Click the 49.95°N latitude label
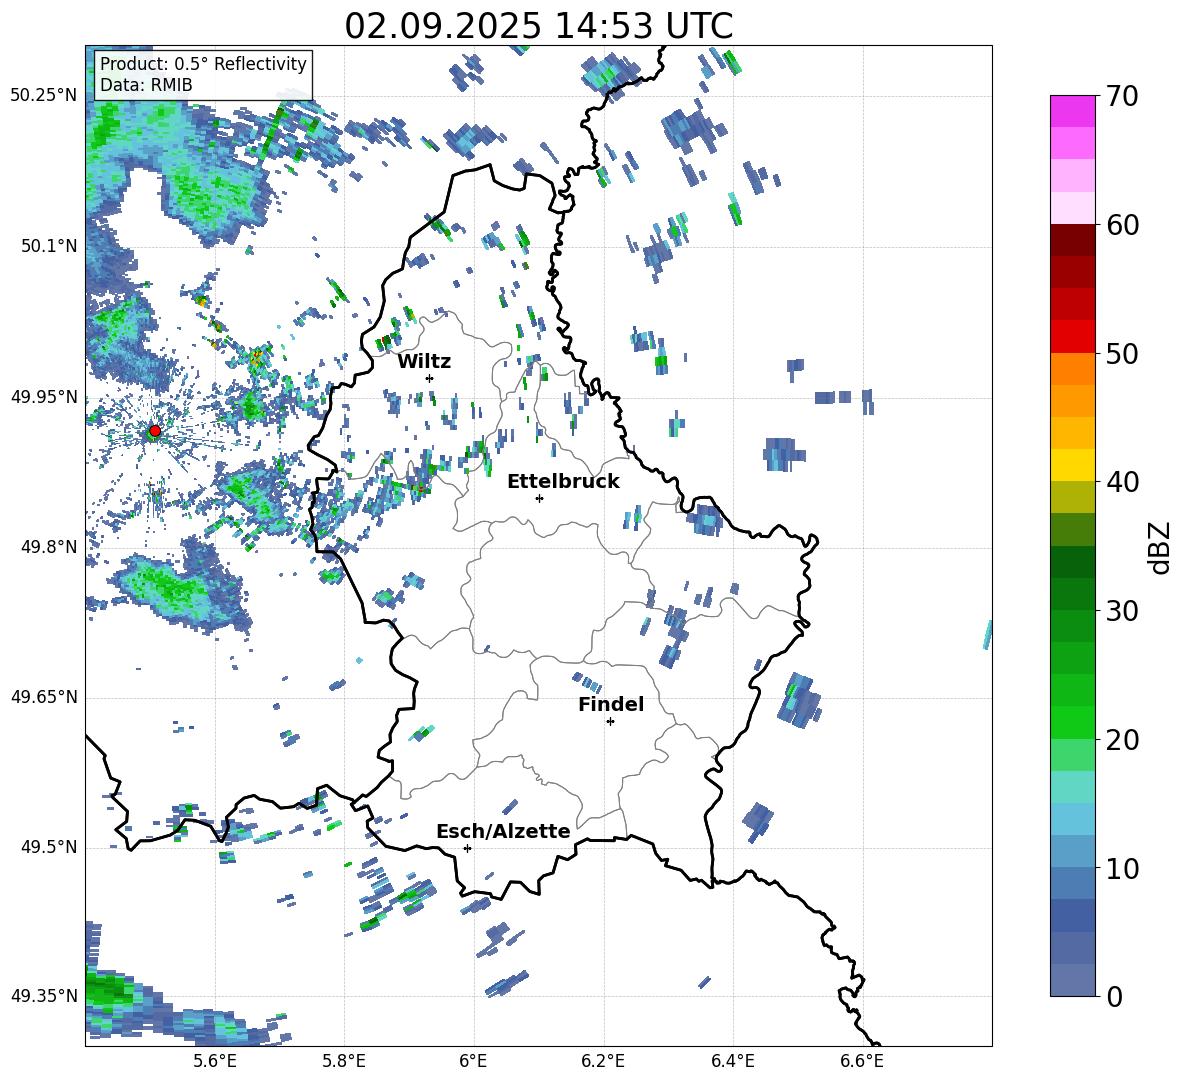Image resolution: width=1184 pixels, height=1081 pixels. pos(44,397)
